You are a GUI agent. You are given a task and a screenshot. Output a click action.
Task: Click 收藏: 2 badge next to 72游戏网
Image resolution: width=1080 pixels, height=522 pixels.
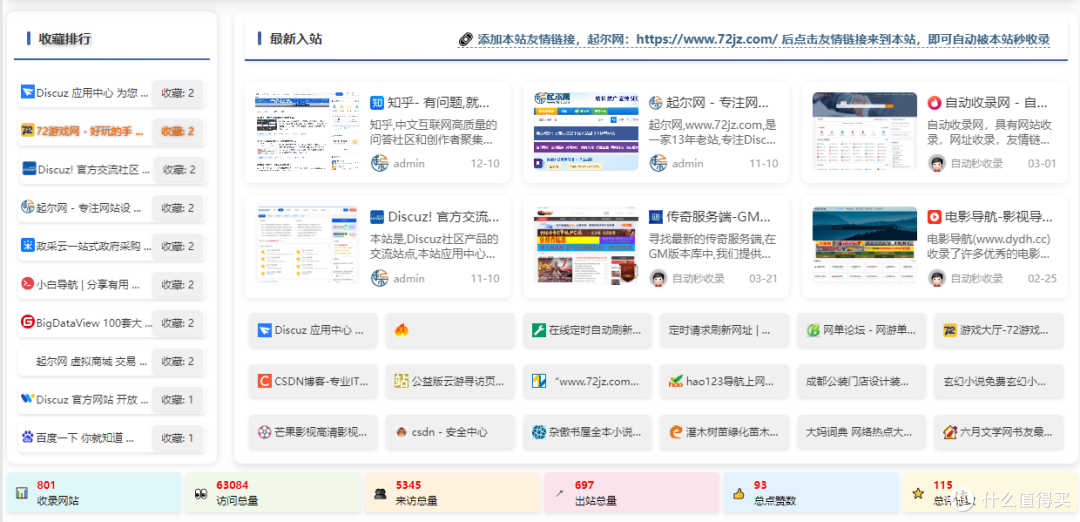point(178,131)
